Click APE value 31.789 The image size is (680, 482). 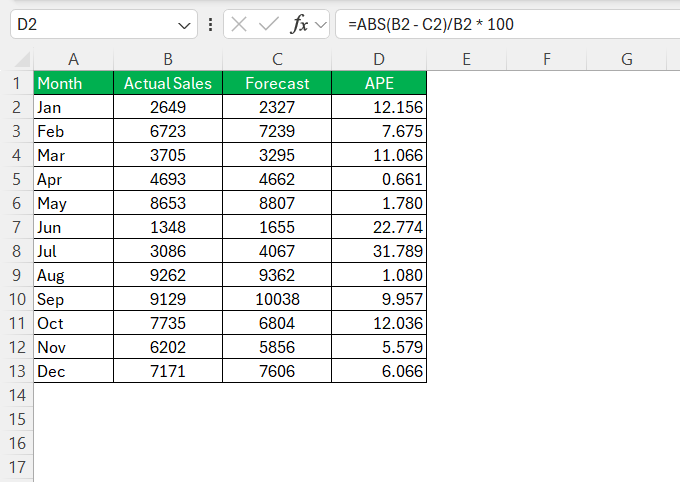[379, 251]
